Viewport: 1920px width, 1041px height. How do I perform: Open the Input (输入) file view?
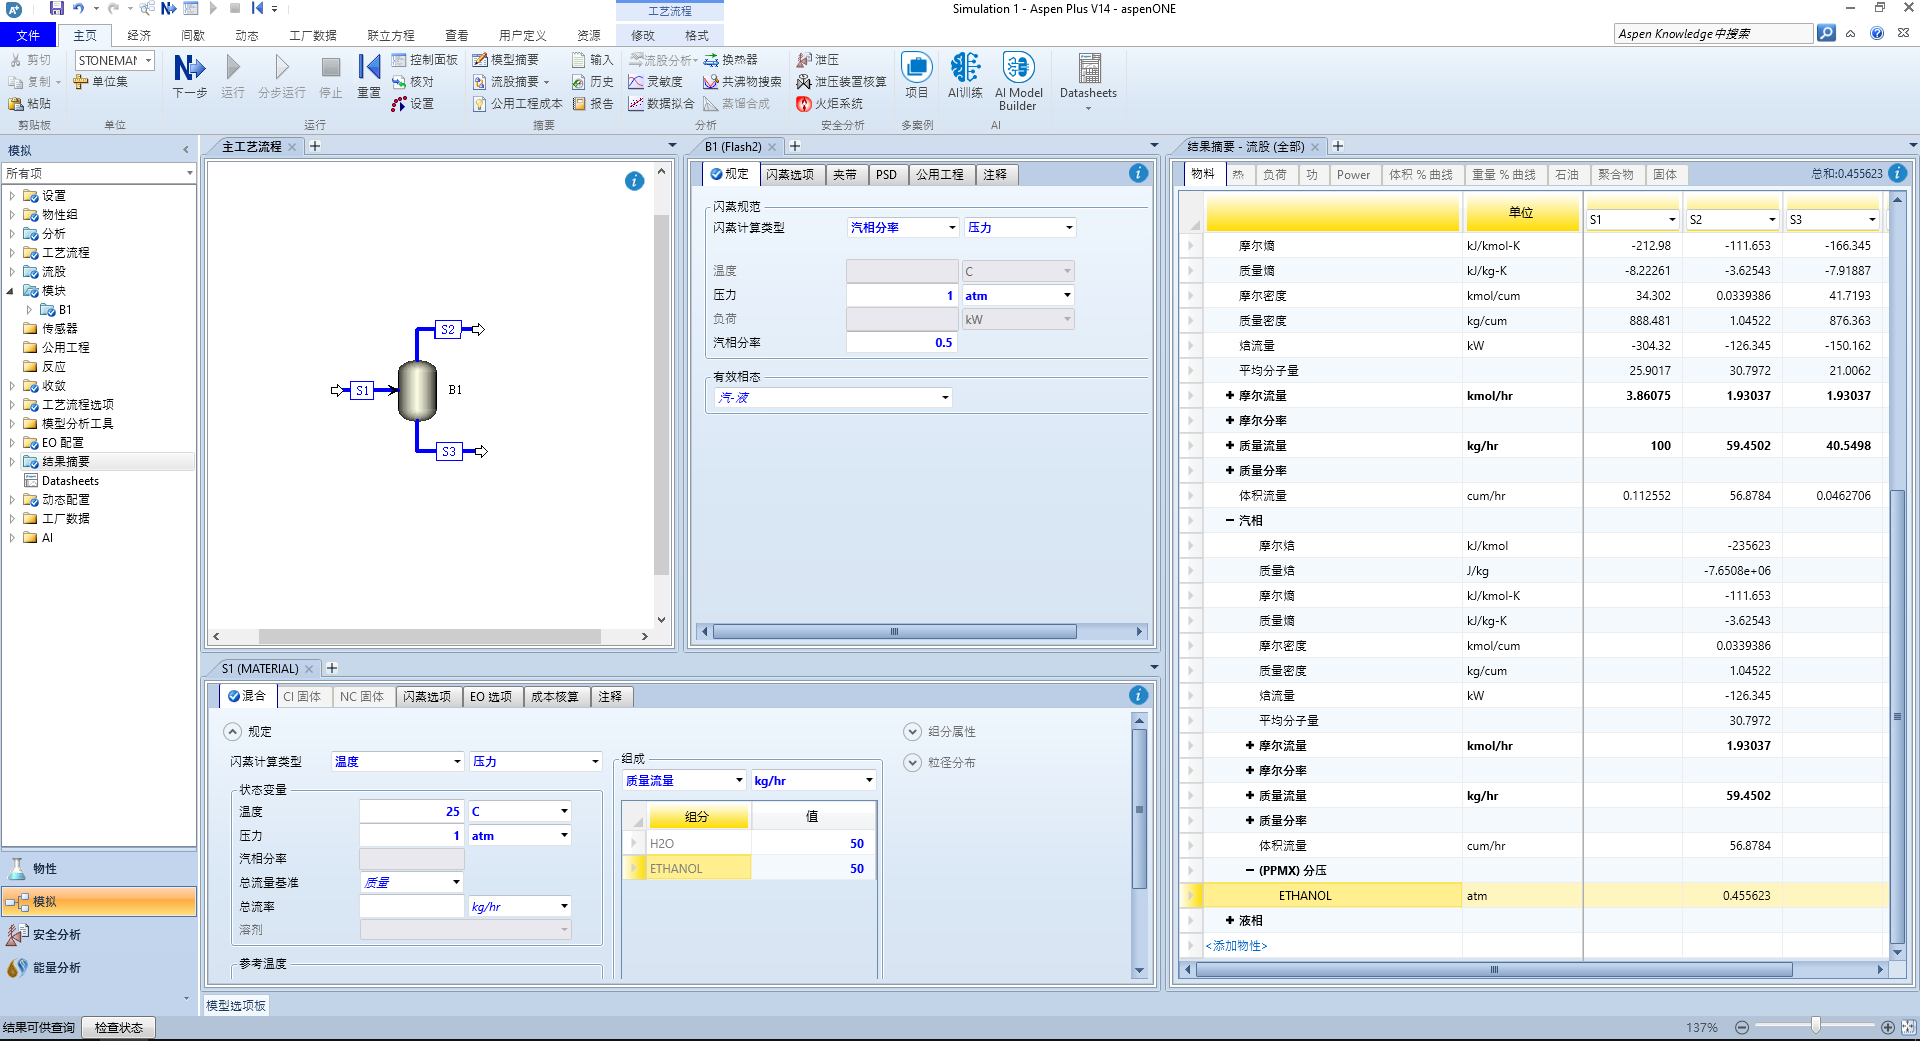click(x=592, y=60)
